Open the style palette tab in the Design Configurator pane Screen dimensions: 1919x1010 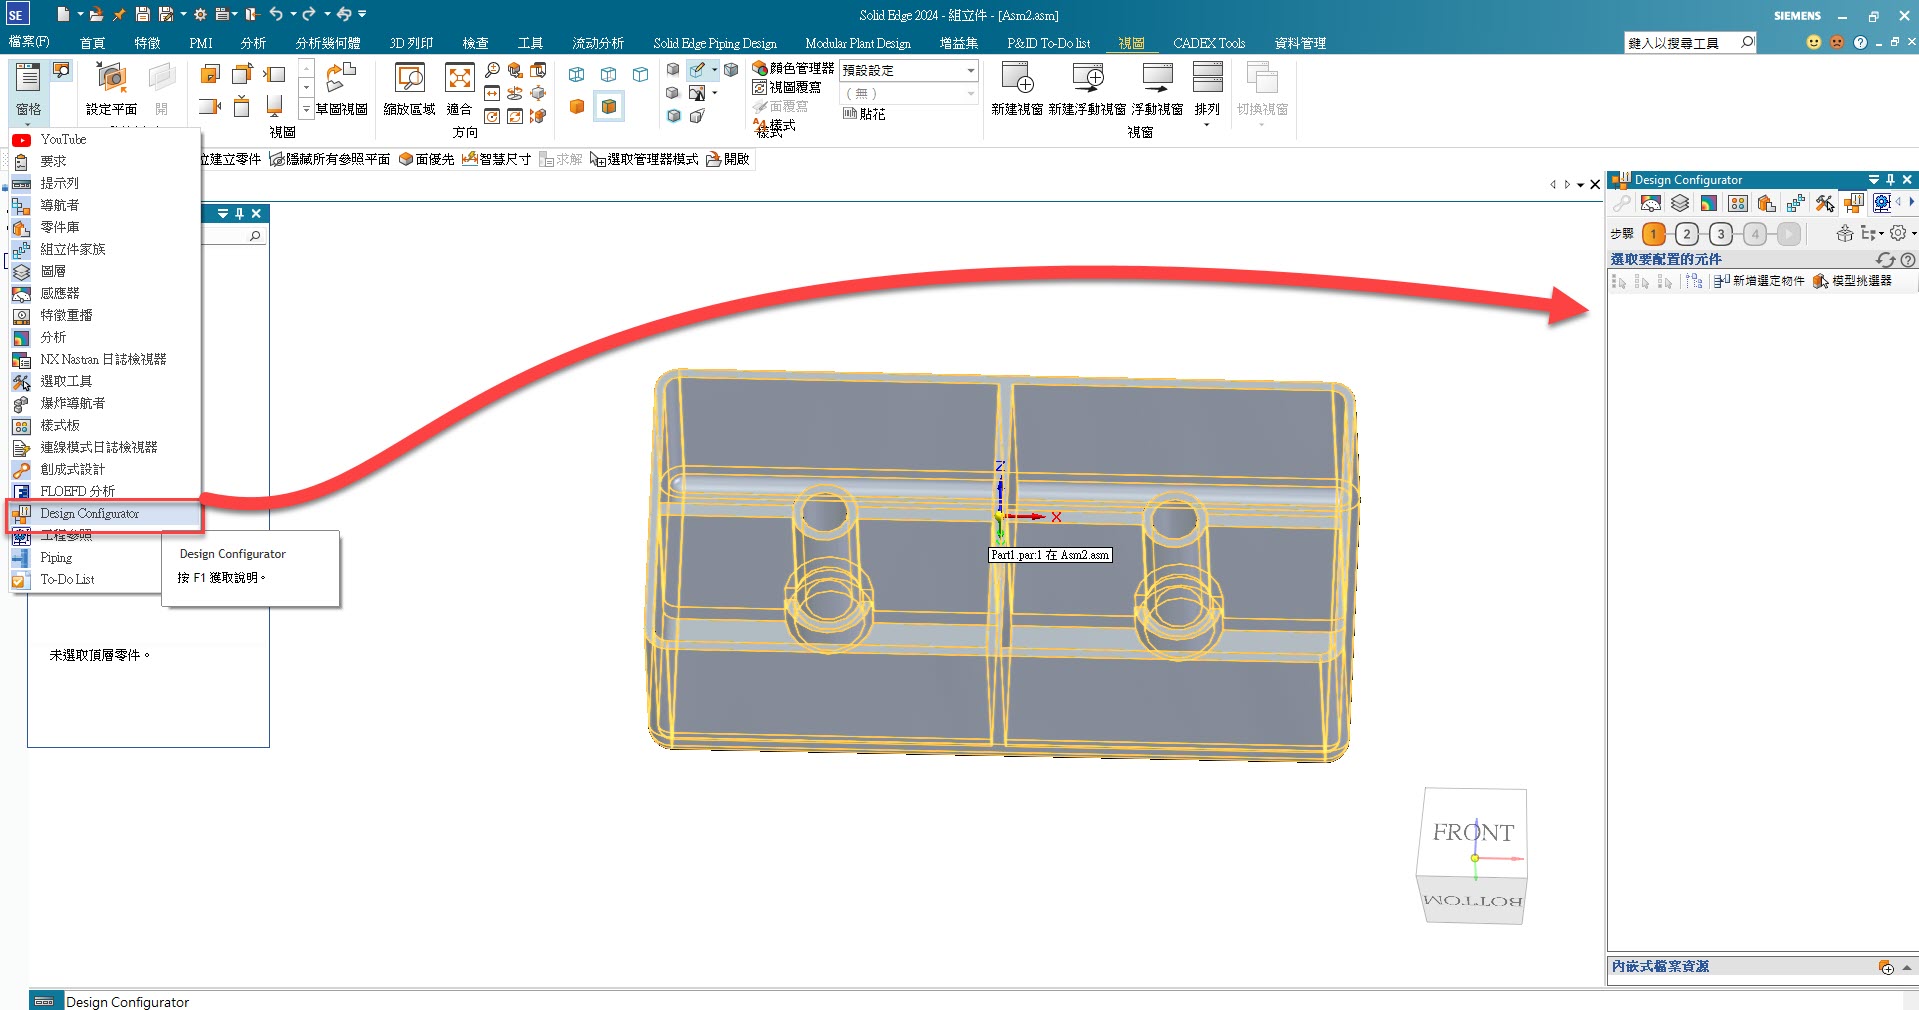tap(1738, 203)
